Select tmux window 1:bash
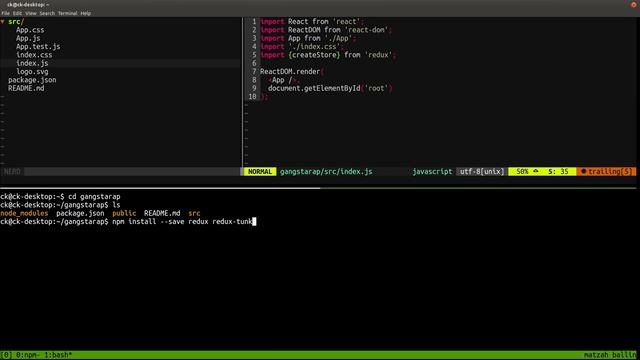Viewport: 640px width, 360px height. [x=58, y=355]
